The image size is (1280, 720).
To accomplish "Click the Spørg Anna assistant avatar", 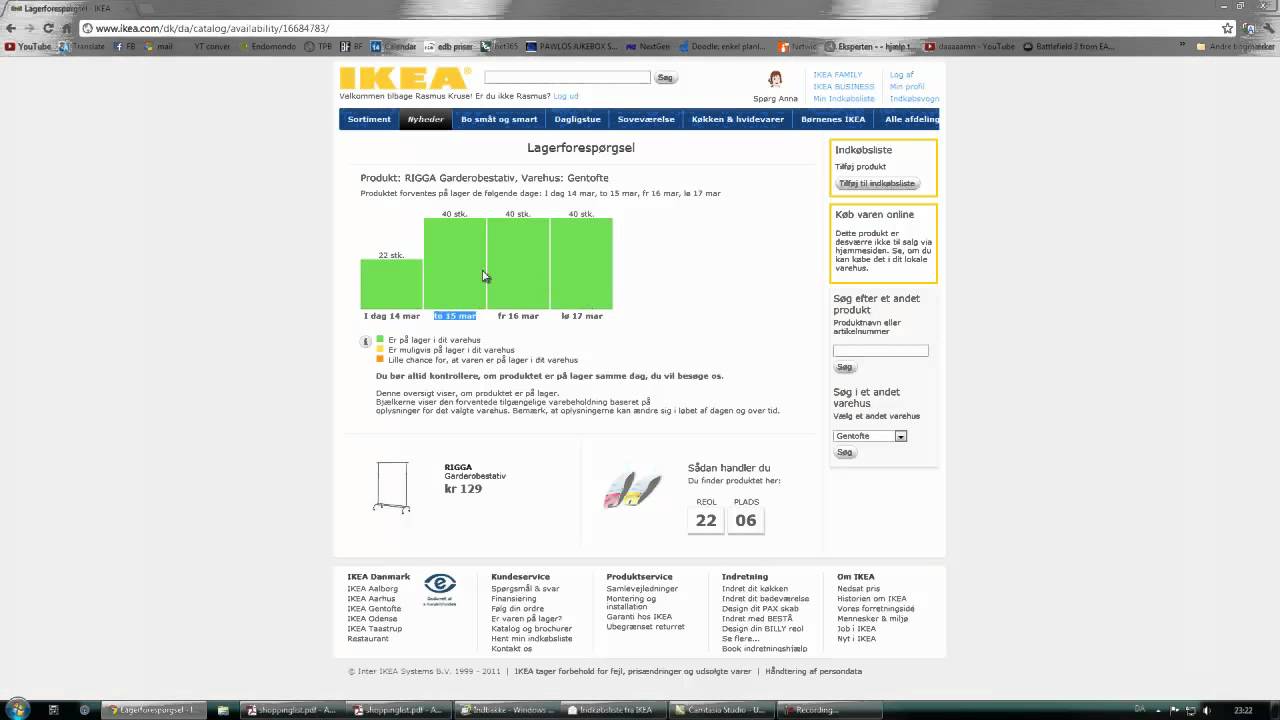I will coord(775,79).
